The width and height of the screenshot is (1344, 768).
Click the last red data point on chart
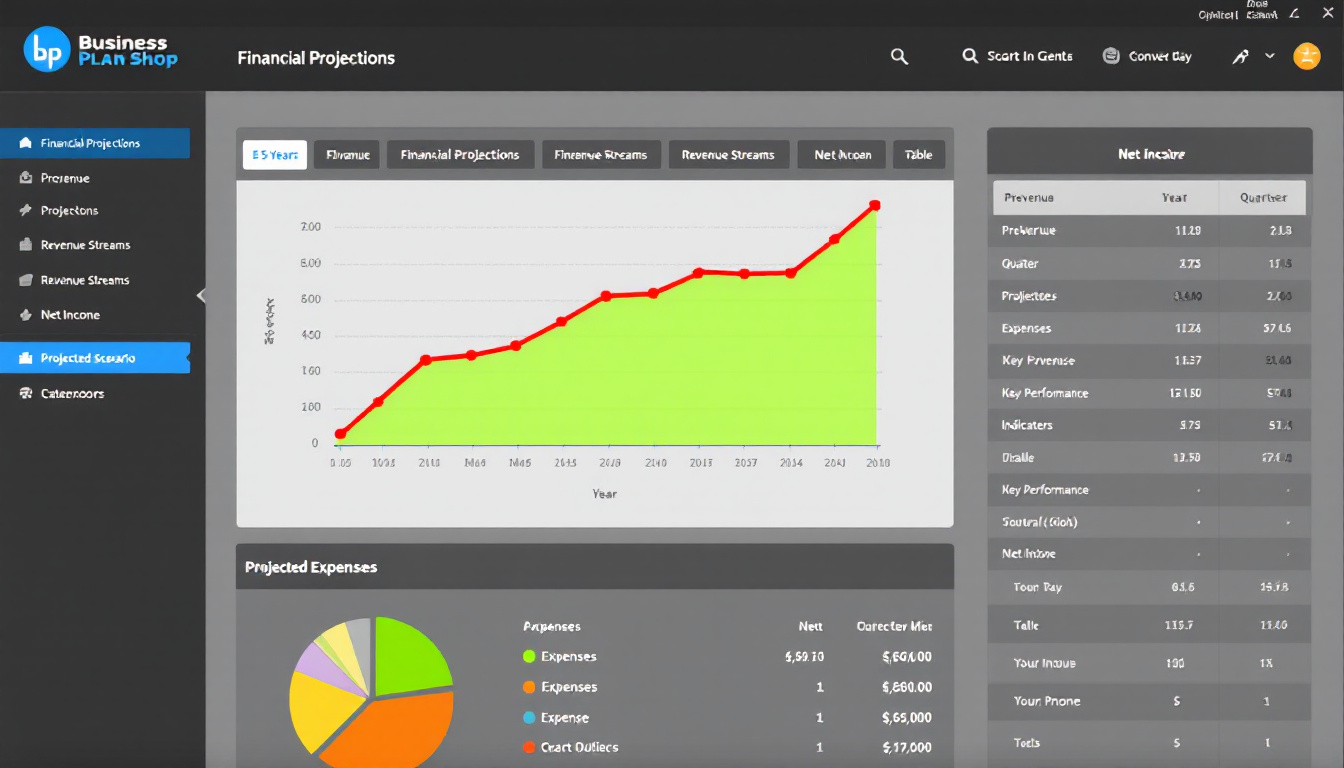coord(875,205)
